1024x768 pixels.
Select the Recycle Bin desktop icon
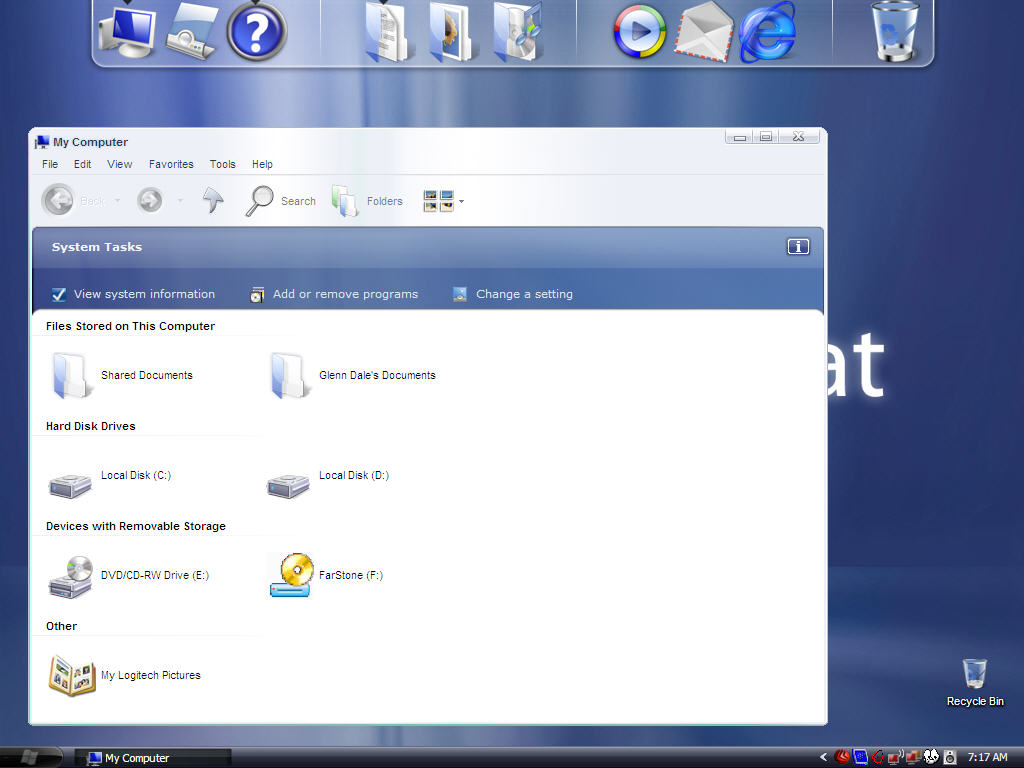(975, 682)
